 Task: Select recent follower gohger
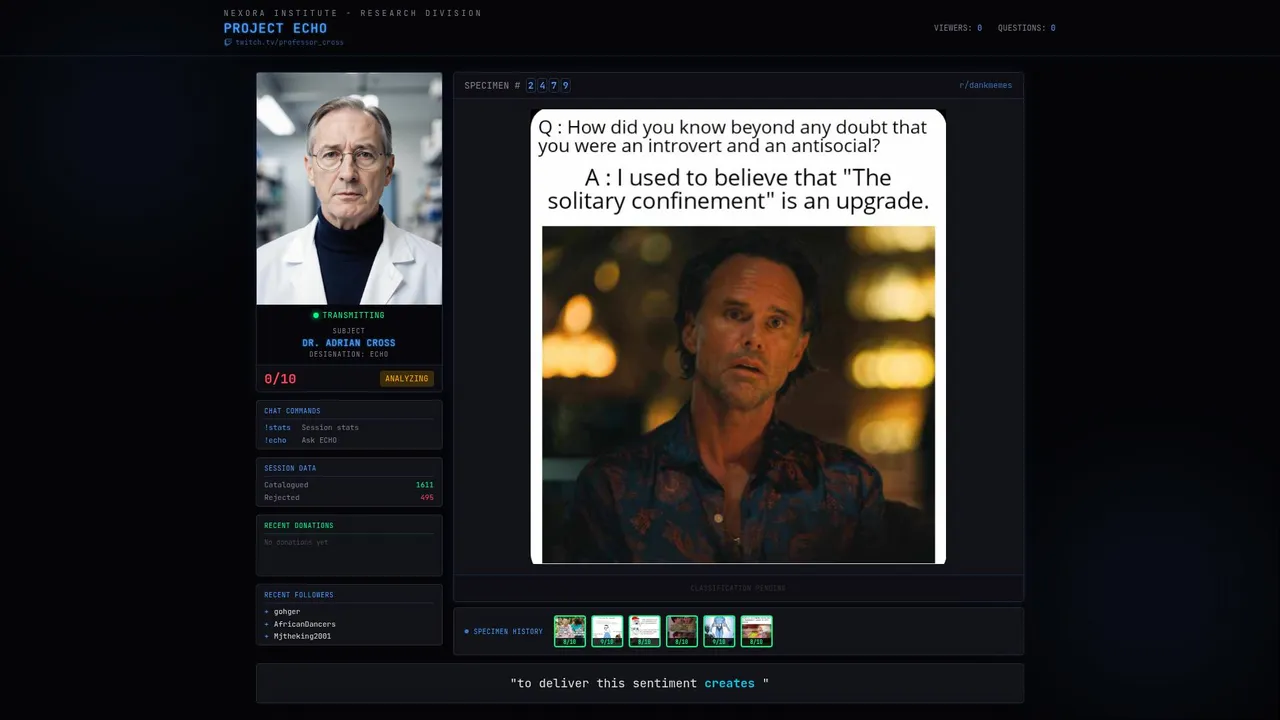(x=286, y=611)
